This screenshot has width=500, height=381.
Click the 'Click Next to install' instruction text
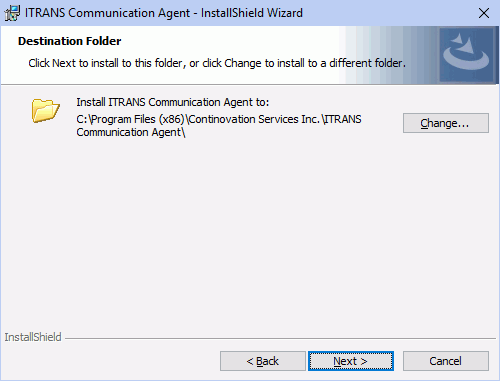217,63
